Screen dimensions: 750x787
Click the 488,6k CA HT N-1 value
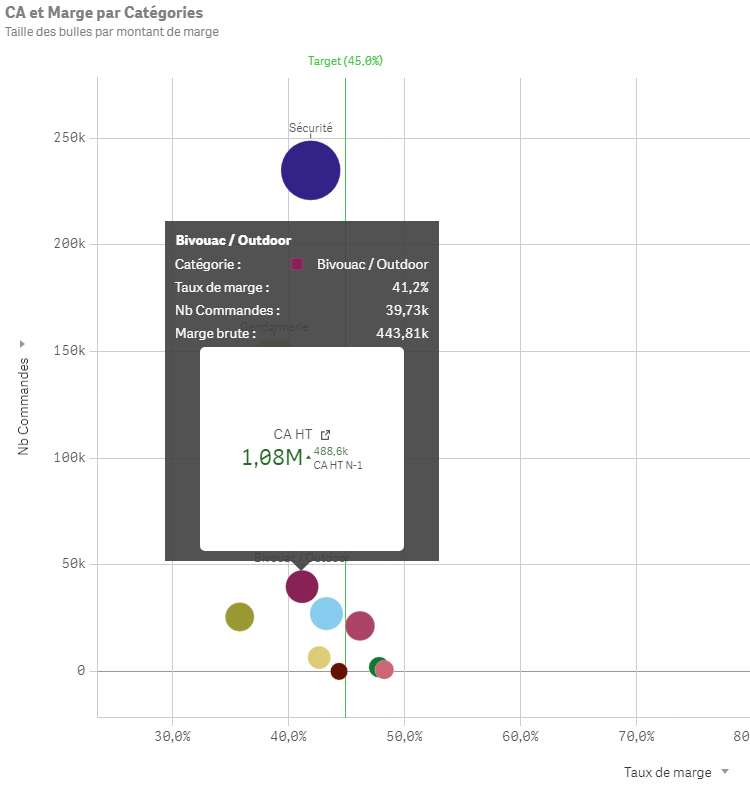click(x=331, y=451)
